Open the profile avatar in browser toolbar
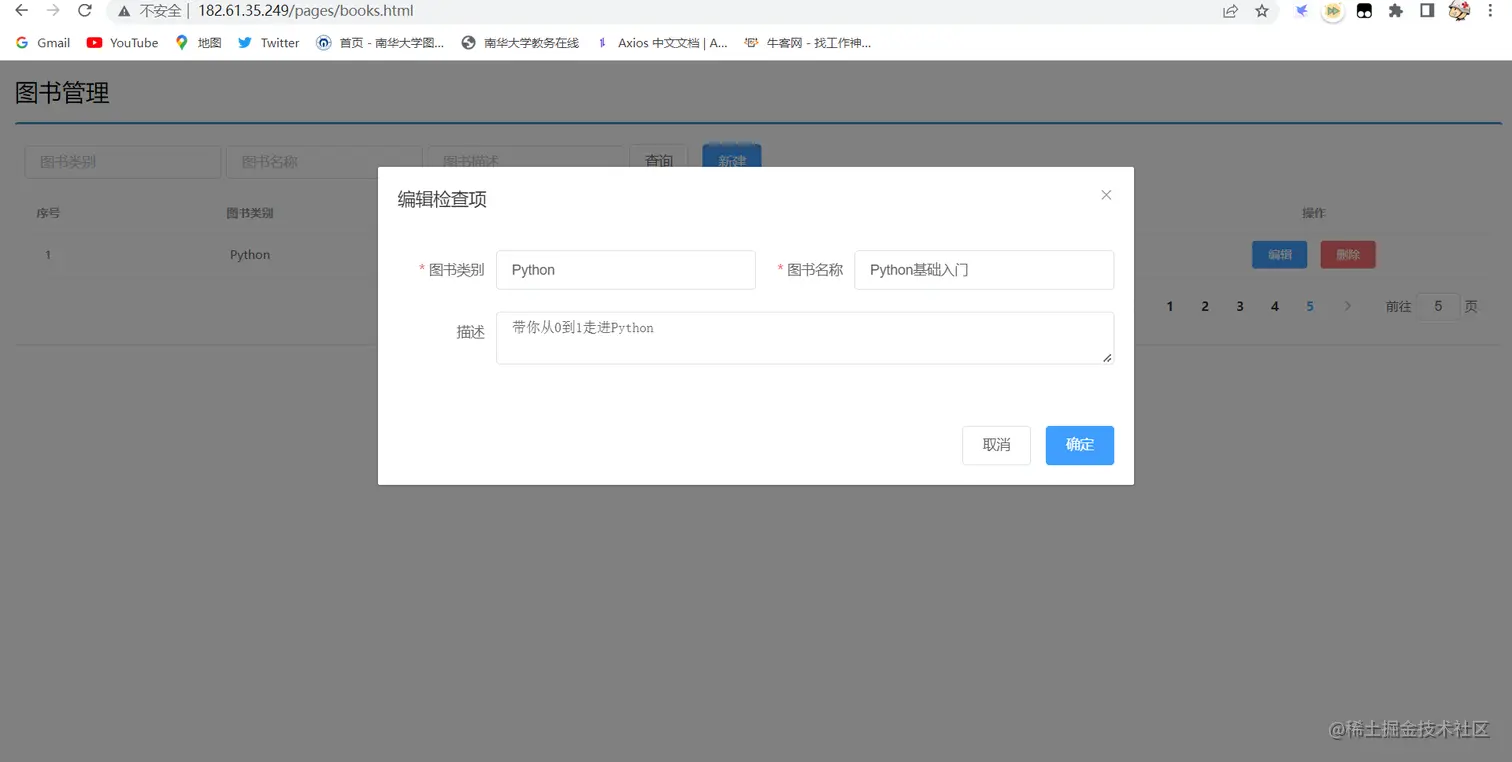 click(x=1459, y=11)
